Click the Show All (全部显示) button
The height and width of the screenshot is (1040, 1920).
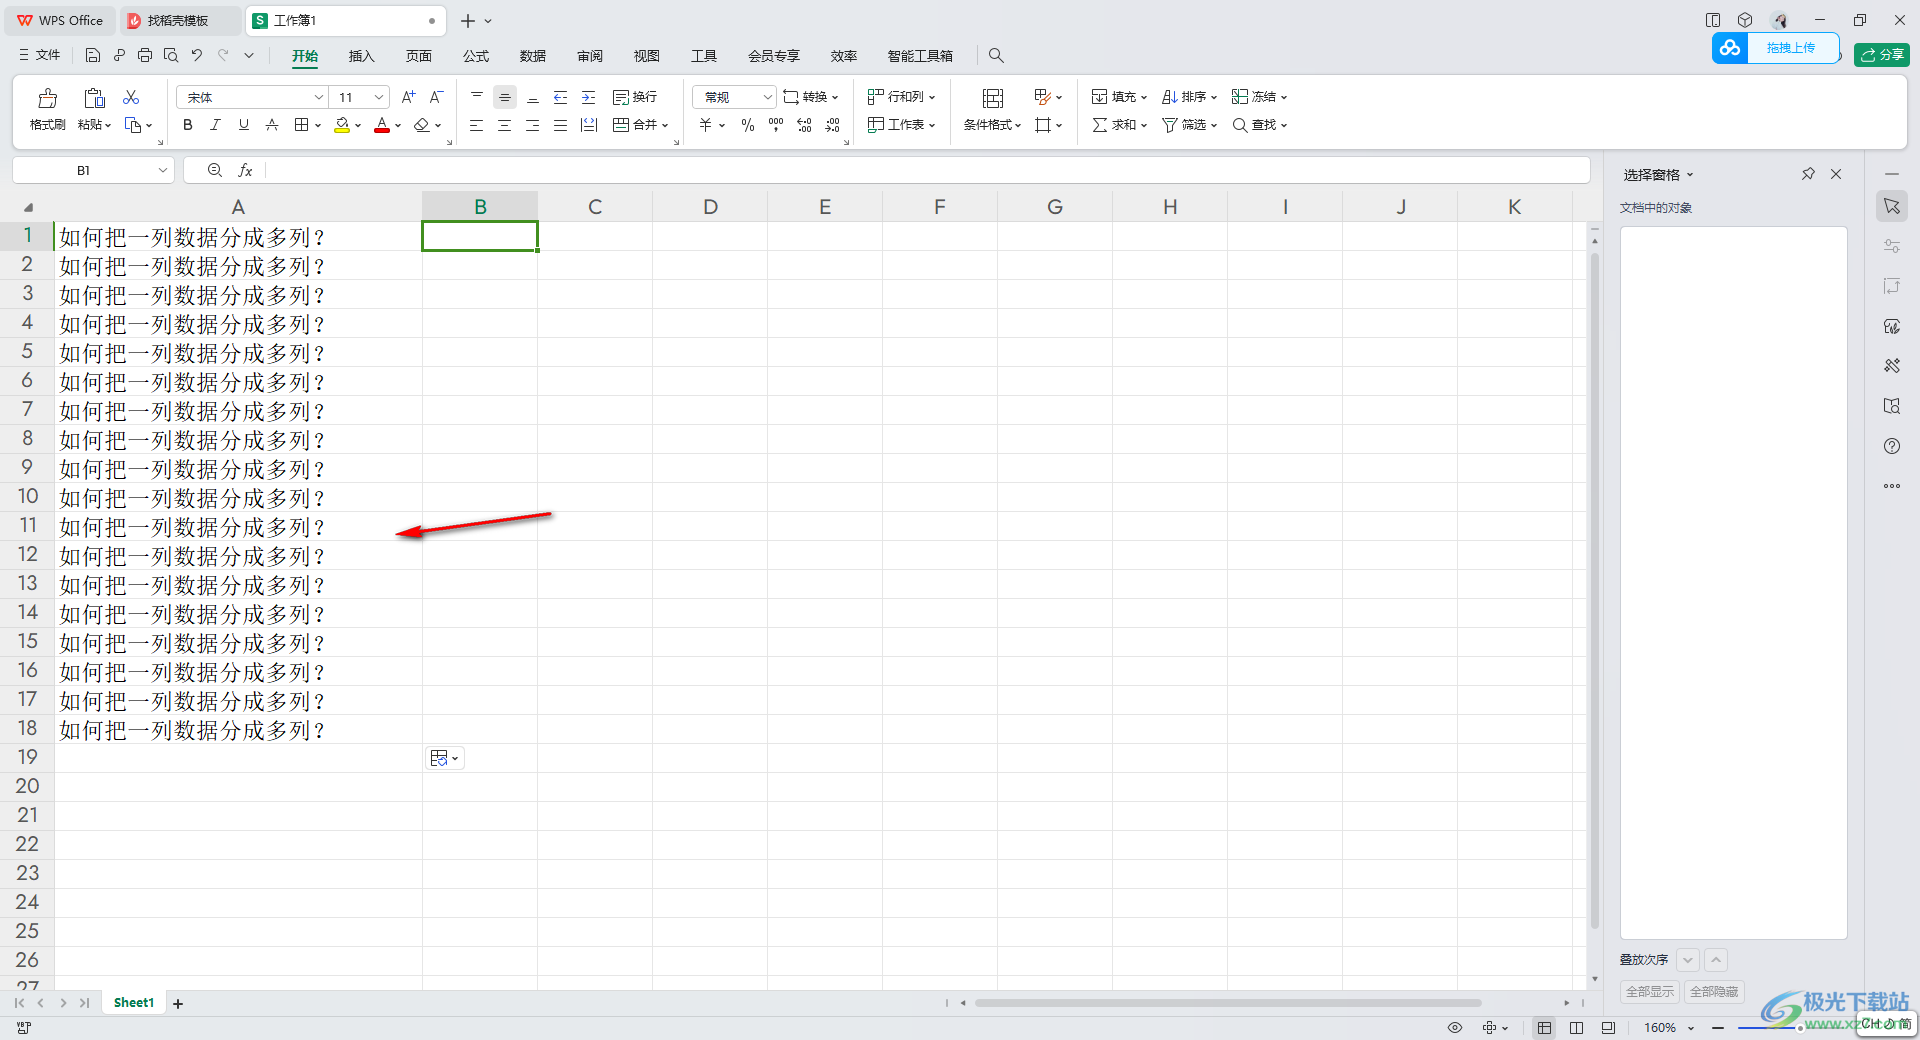(x=1650, y=992)
